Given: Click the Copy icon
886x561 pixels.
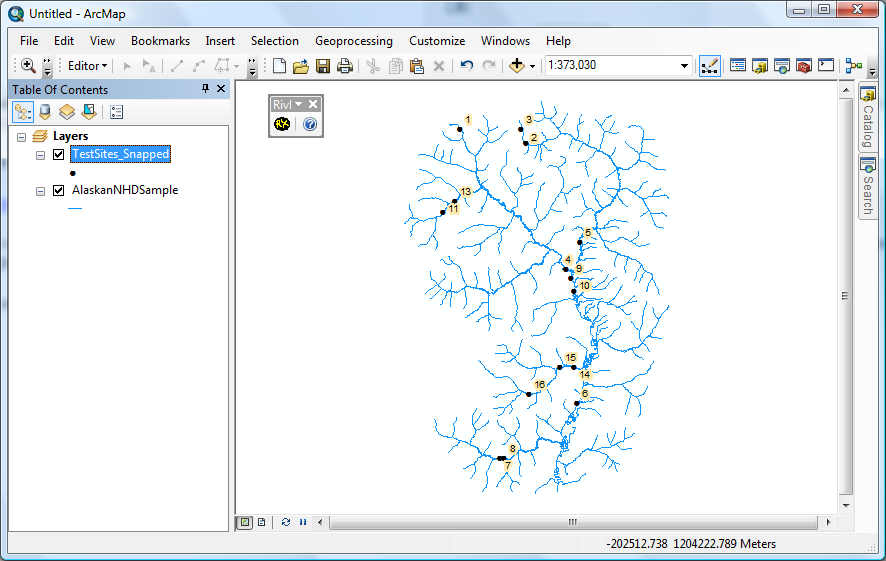Looking at the screenshot, I should [x=396, y=66].
